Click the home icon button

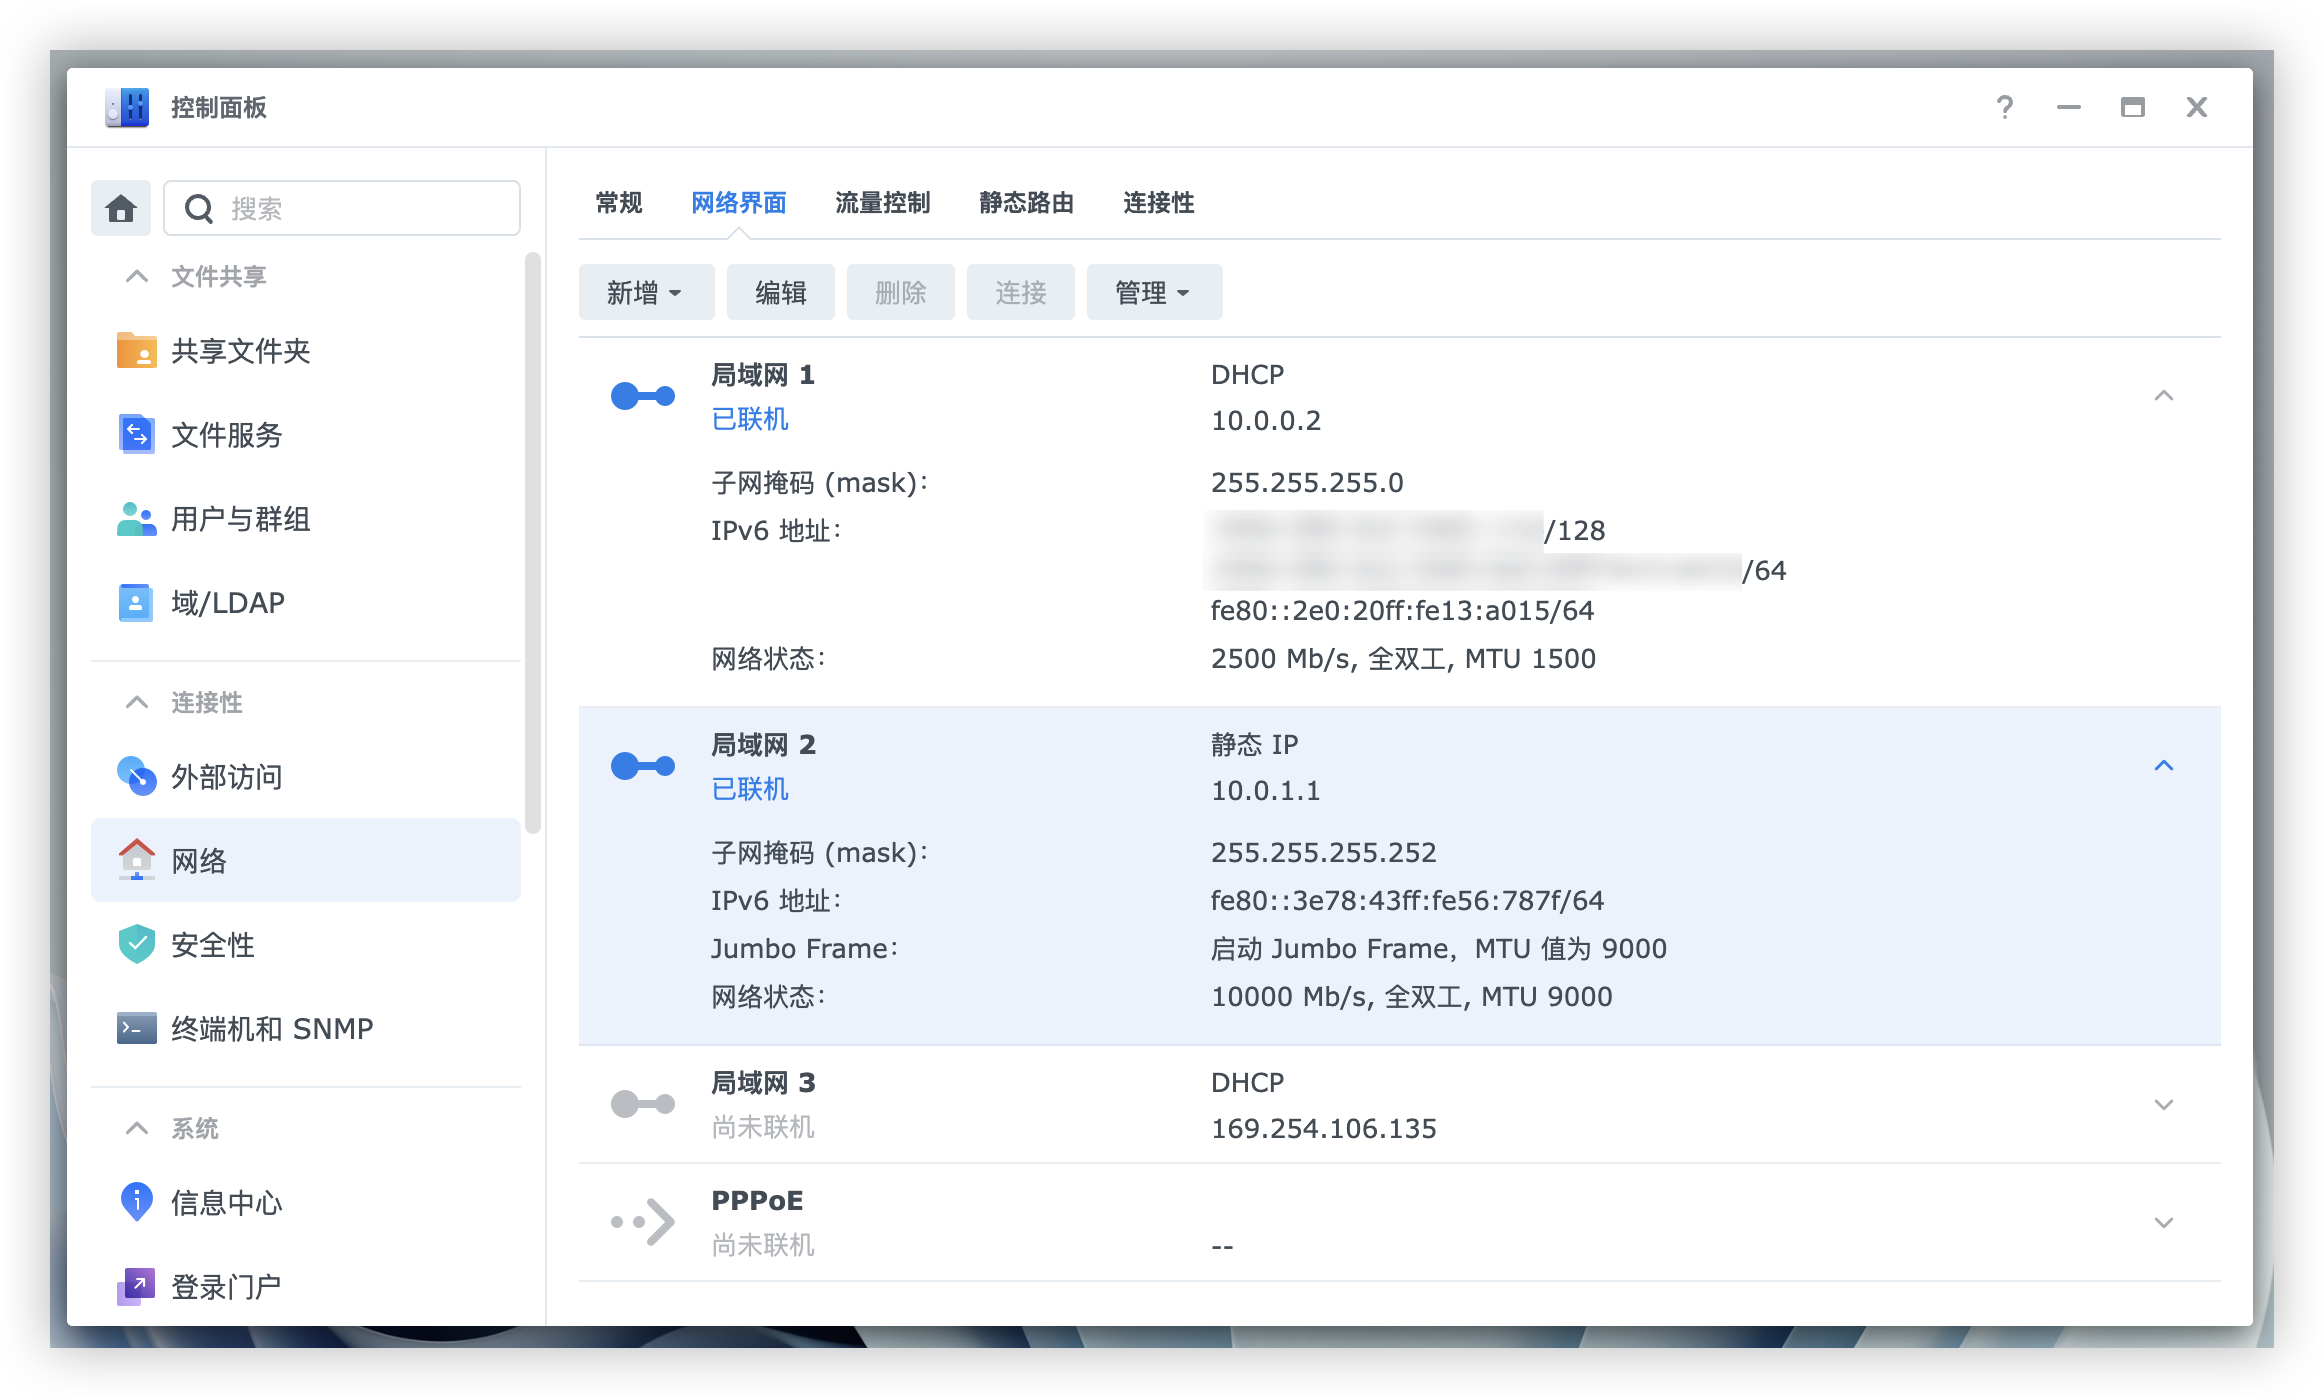[x=121, y=208]
